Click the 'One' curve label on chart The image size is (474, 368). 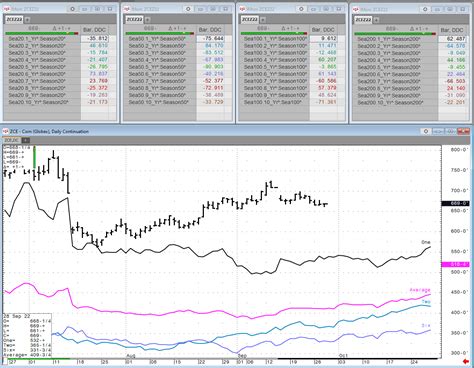tap(426, 242)
